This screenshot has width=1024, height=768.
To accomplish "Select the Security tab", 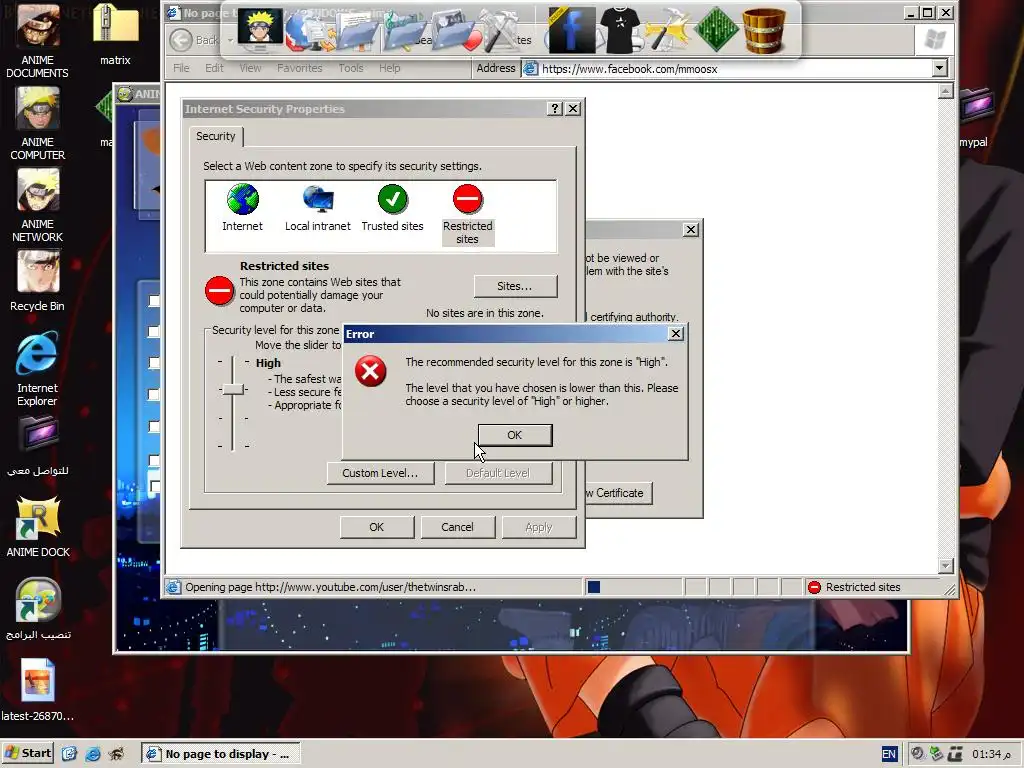I will tap(216, 136).
